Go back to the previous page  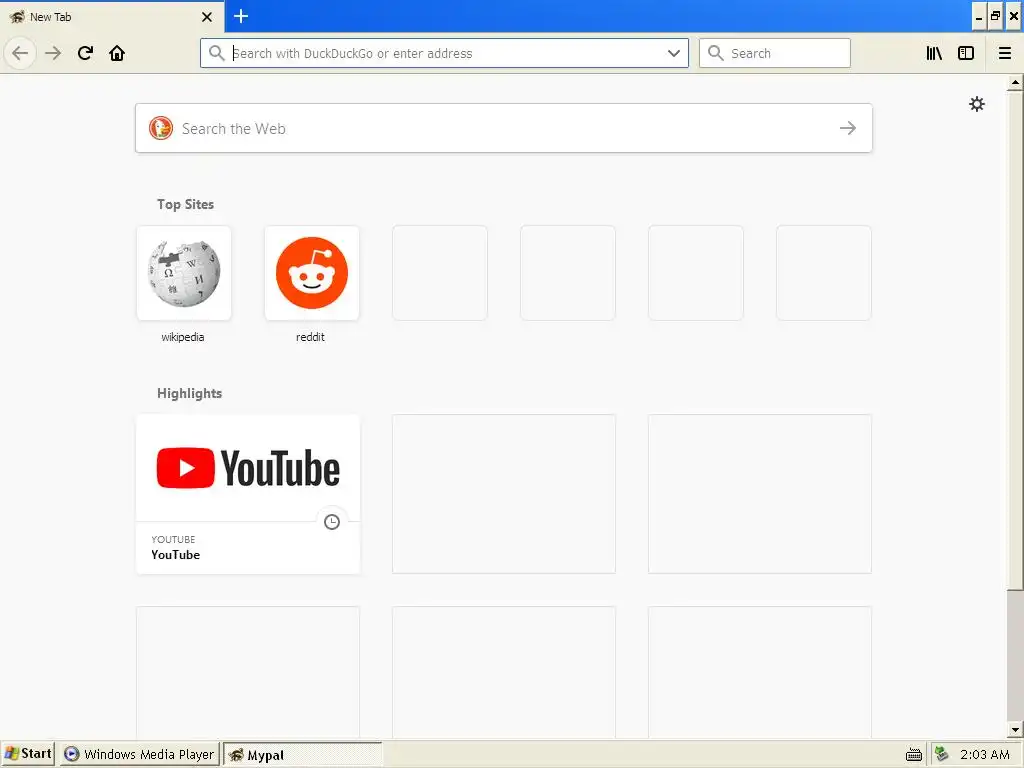20,53
